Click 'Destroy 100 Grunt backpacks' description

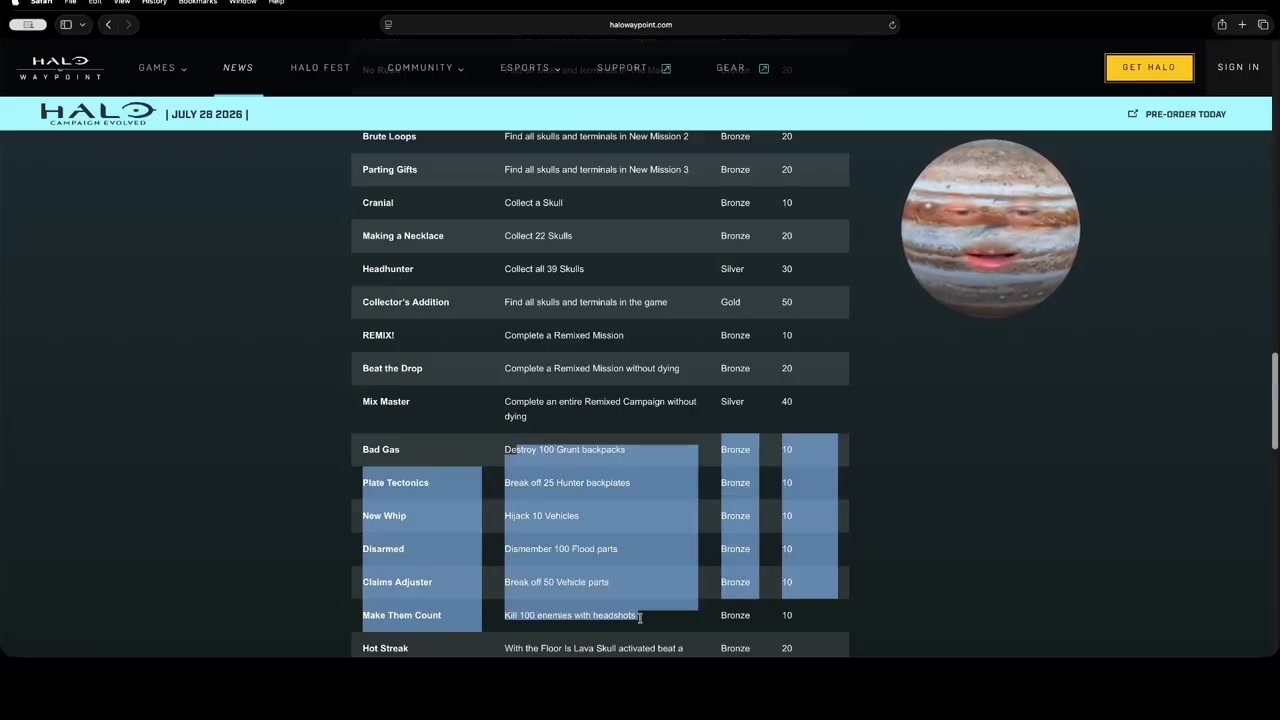565,450
